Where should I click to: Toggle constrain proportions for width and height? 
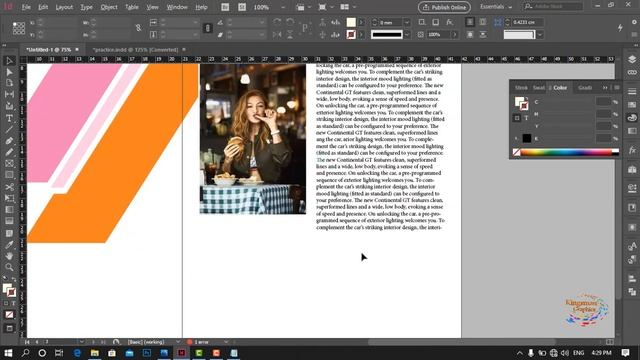click(138, 28)
